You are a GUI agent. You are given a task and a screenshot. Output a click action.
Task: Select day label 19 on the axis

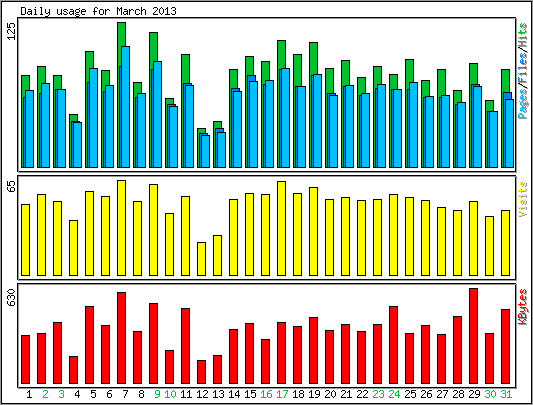[x=314, y=394]
